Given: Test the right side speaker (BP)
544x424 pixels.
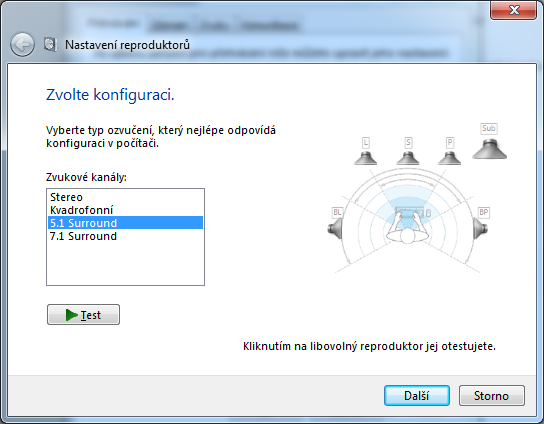Looking at the screenshot, I should pyautogui.click(x=481, y=229).
